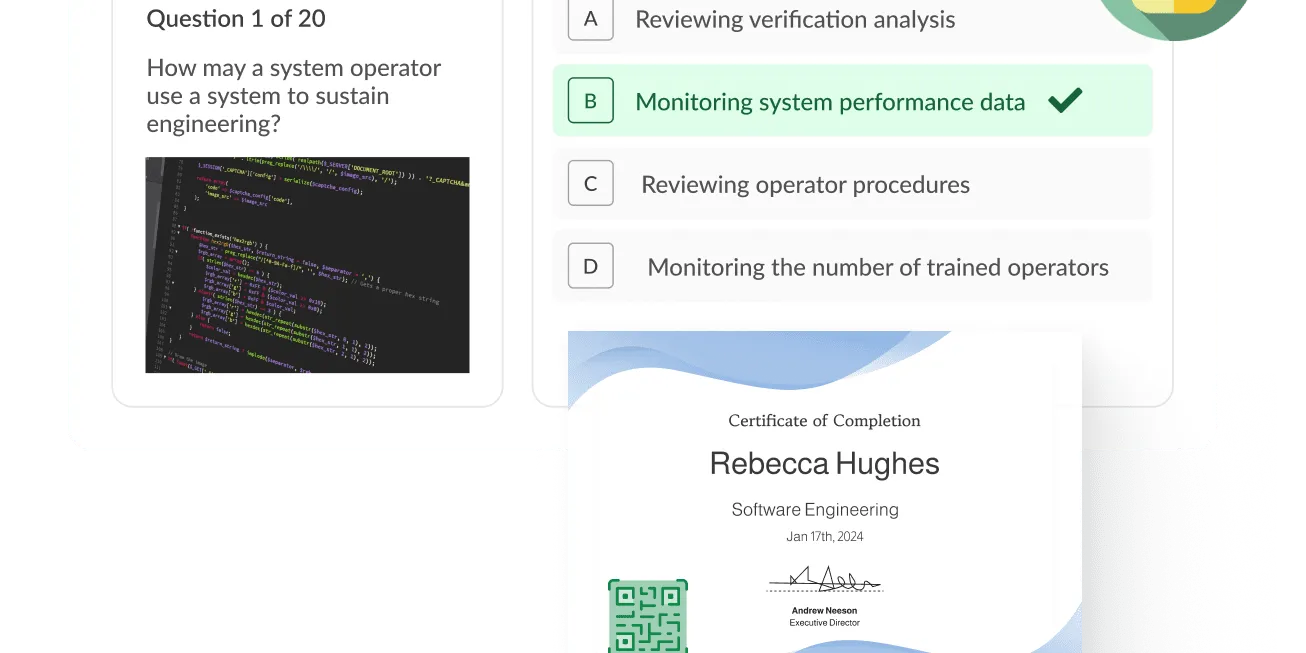
Task: Click the recipient name "Rebecca Hughes"
Action: coord(824,464)
